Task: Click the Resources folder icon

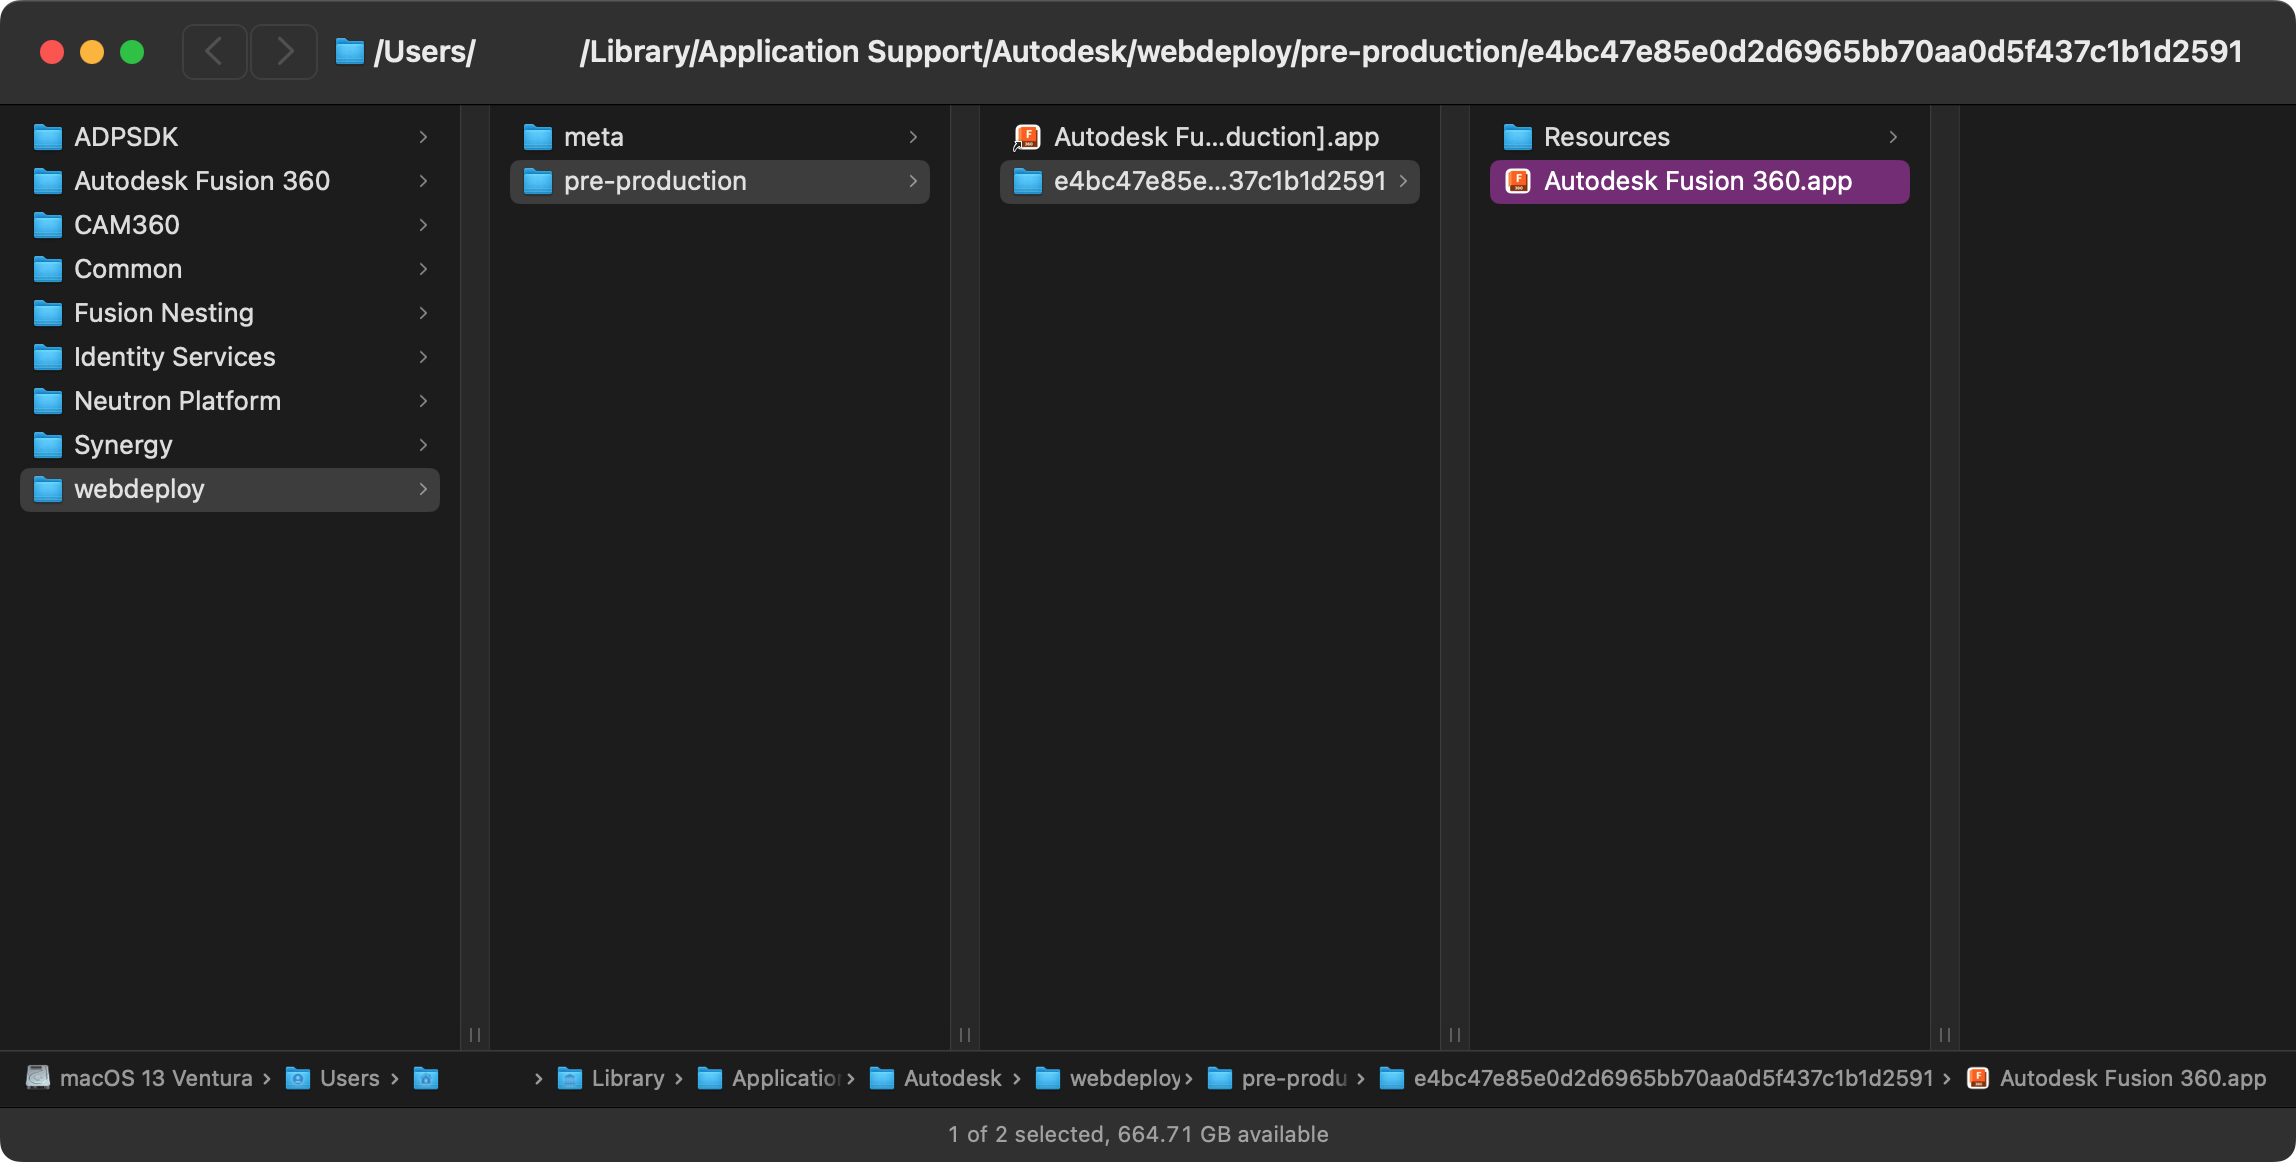Action: point(1518,137)
